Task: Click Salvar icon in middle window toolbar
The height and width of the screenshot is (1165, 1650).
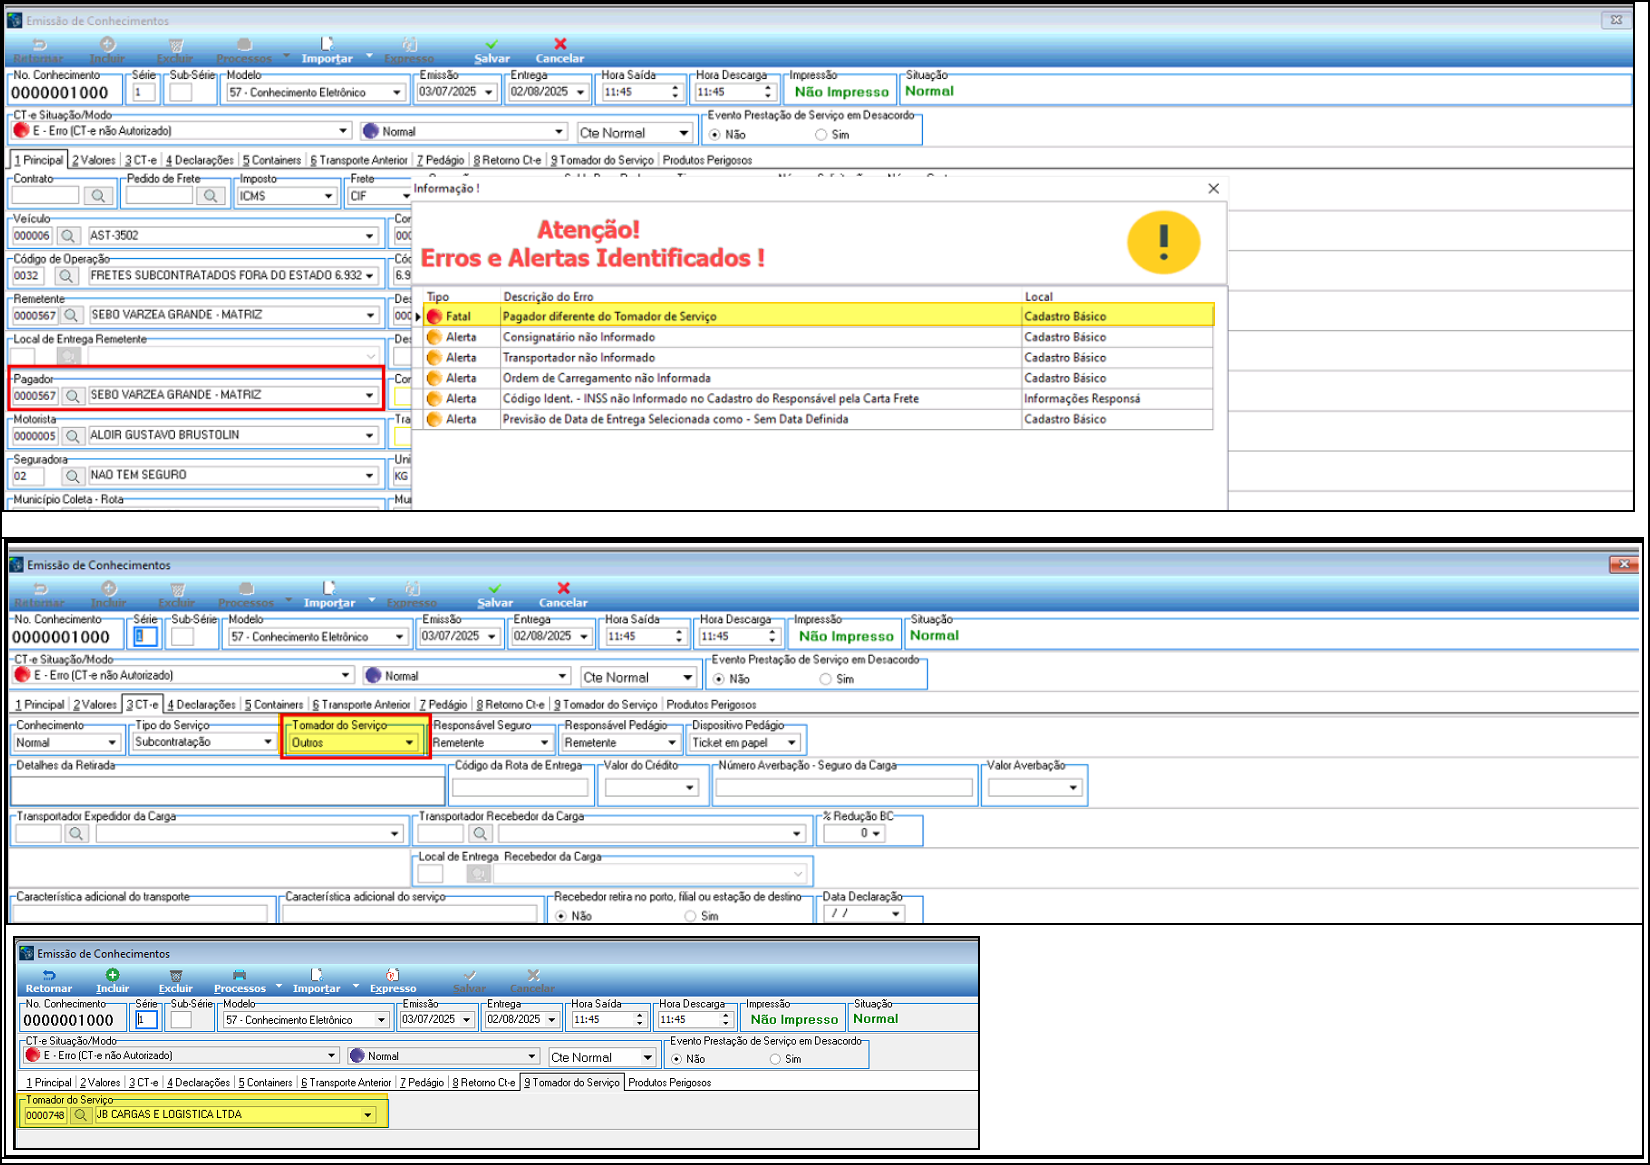Action: 494,588
